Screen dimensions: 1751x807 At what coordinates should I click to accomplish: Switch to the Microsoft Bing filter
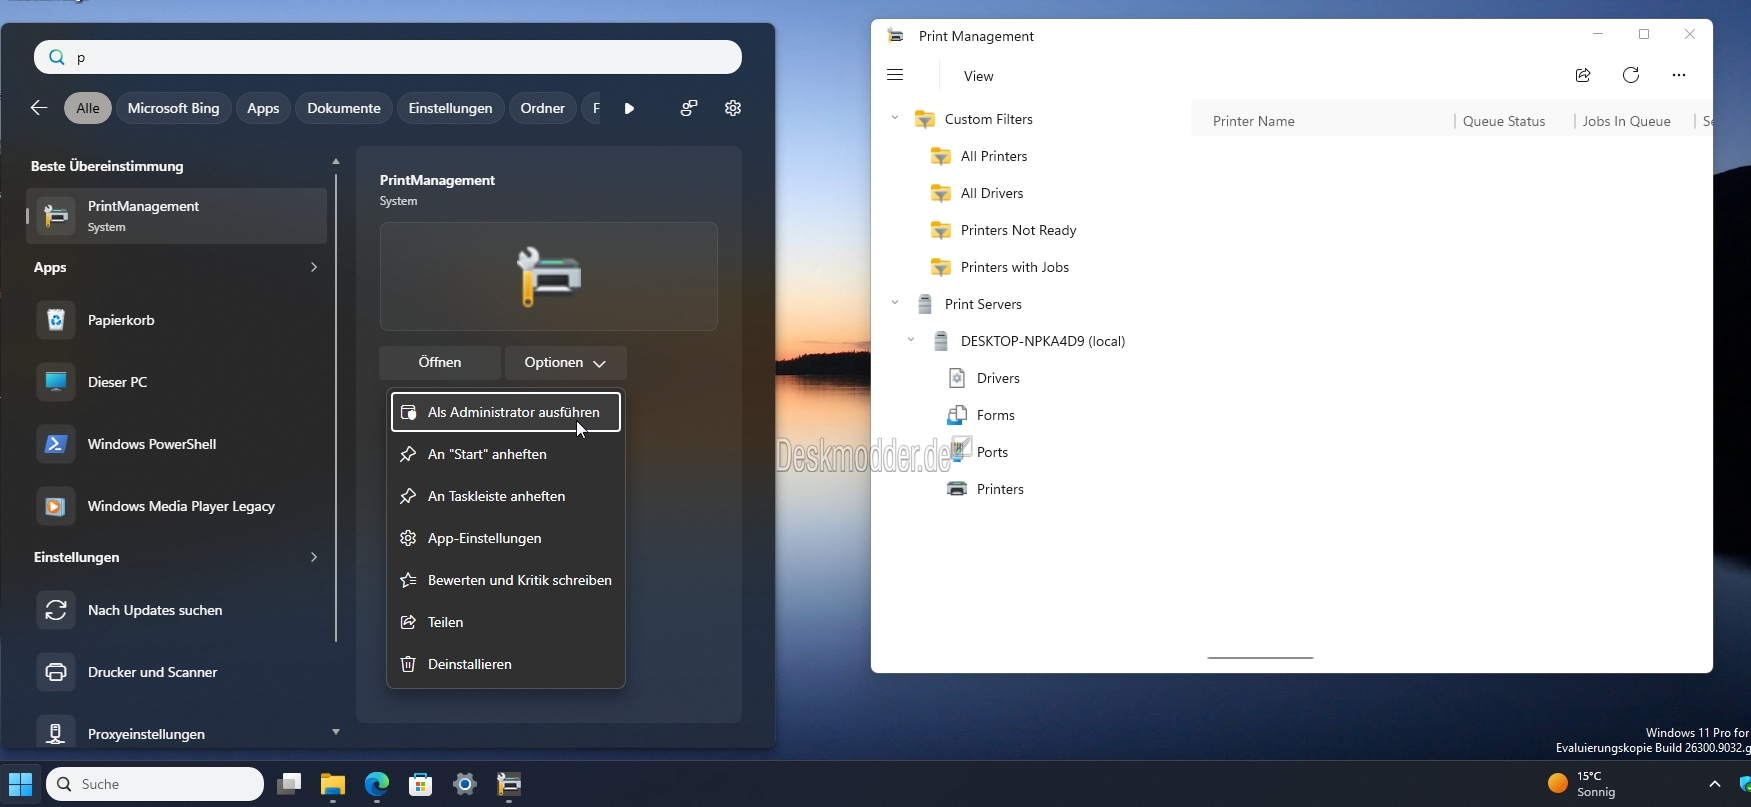point(174,108)
